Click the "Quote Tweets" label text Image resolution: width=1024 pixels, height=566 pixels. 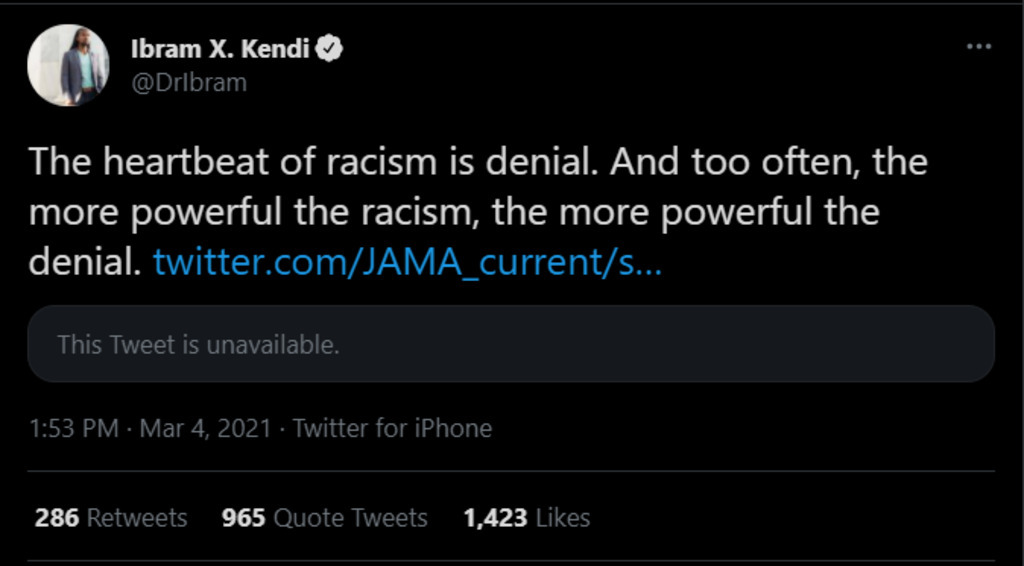[x=350, y=518]
